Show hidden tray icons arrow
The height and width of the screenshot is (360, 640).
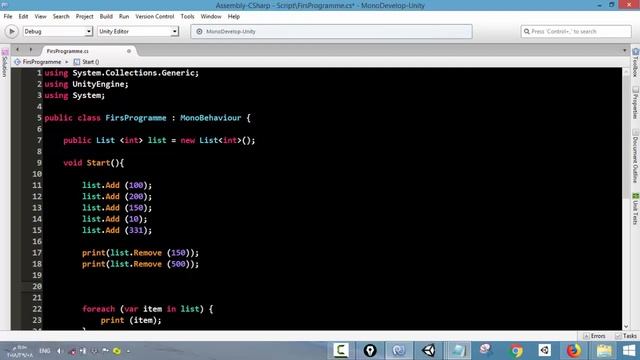click(128, 351)
